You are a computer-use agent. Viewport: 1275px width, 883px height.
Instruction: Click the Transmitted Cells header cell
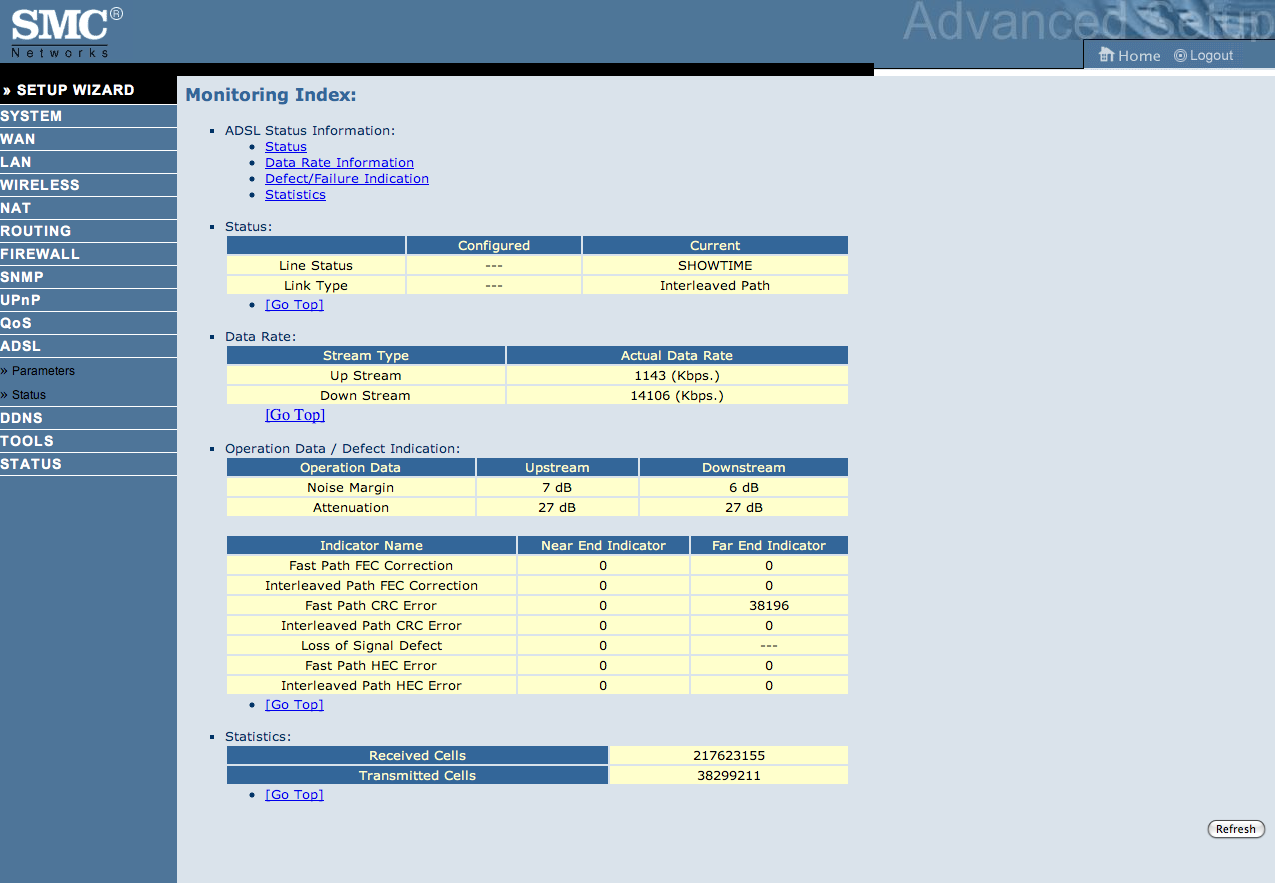tap(417, 776)
